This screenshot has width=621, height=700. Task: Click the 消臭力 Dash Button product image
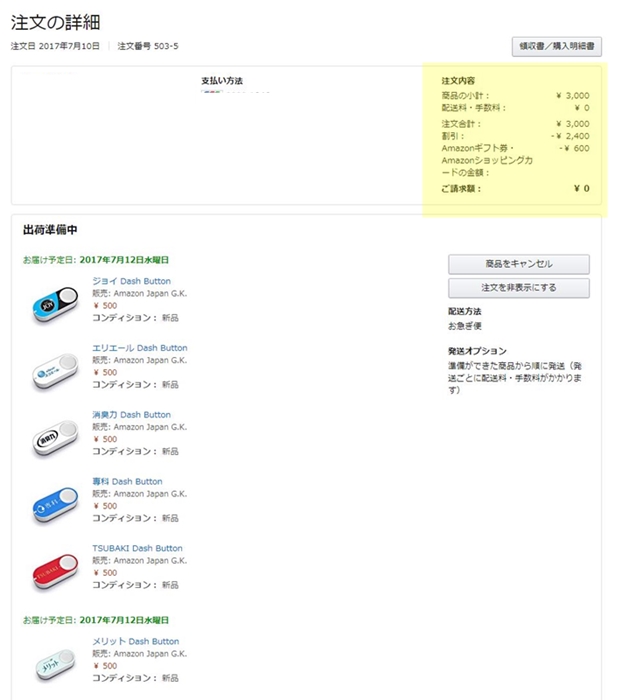point(55,438)
